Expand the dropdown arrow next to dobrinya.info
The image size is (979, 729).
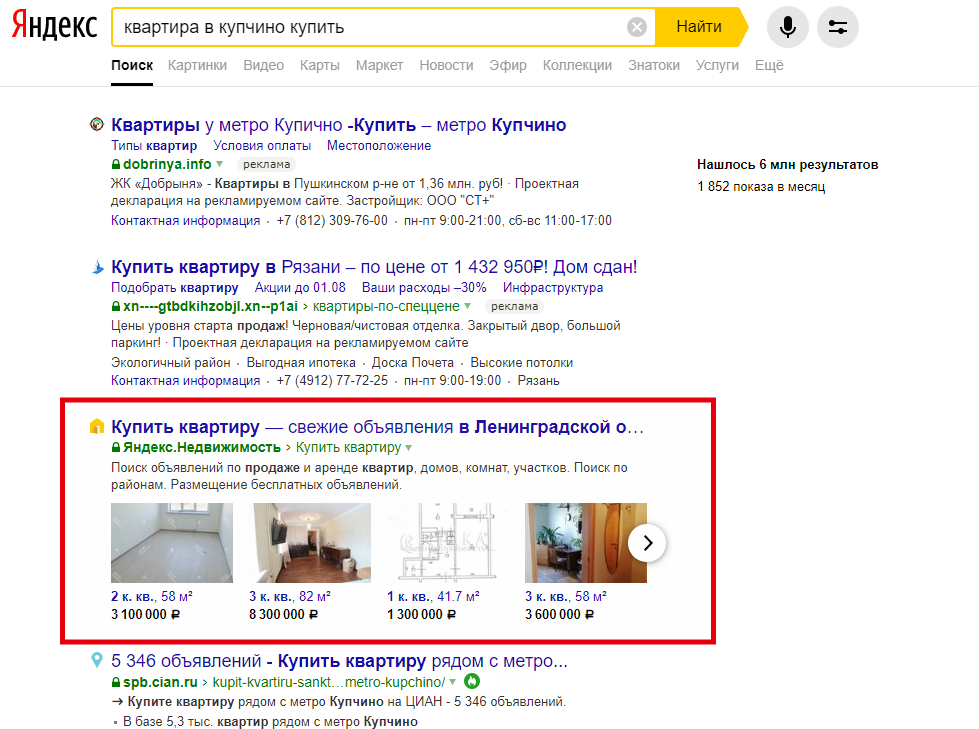[x=220, y=164]
